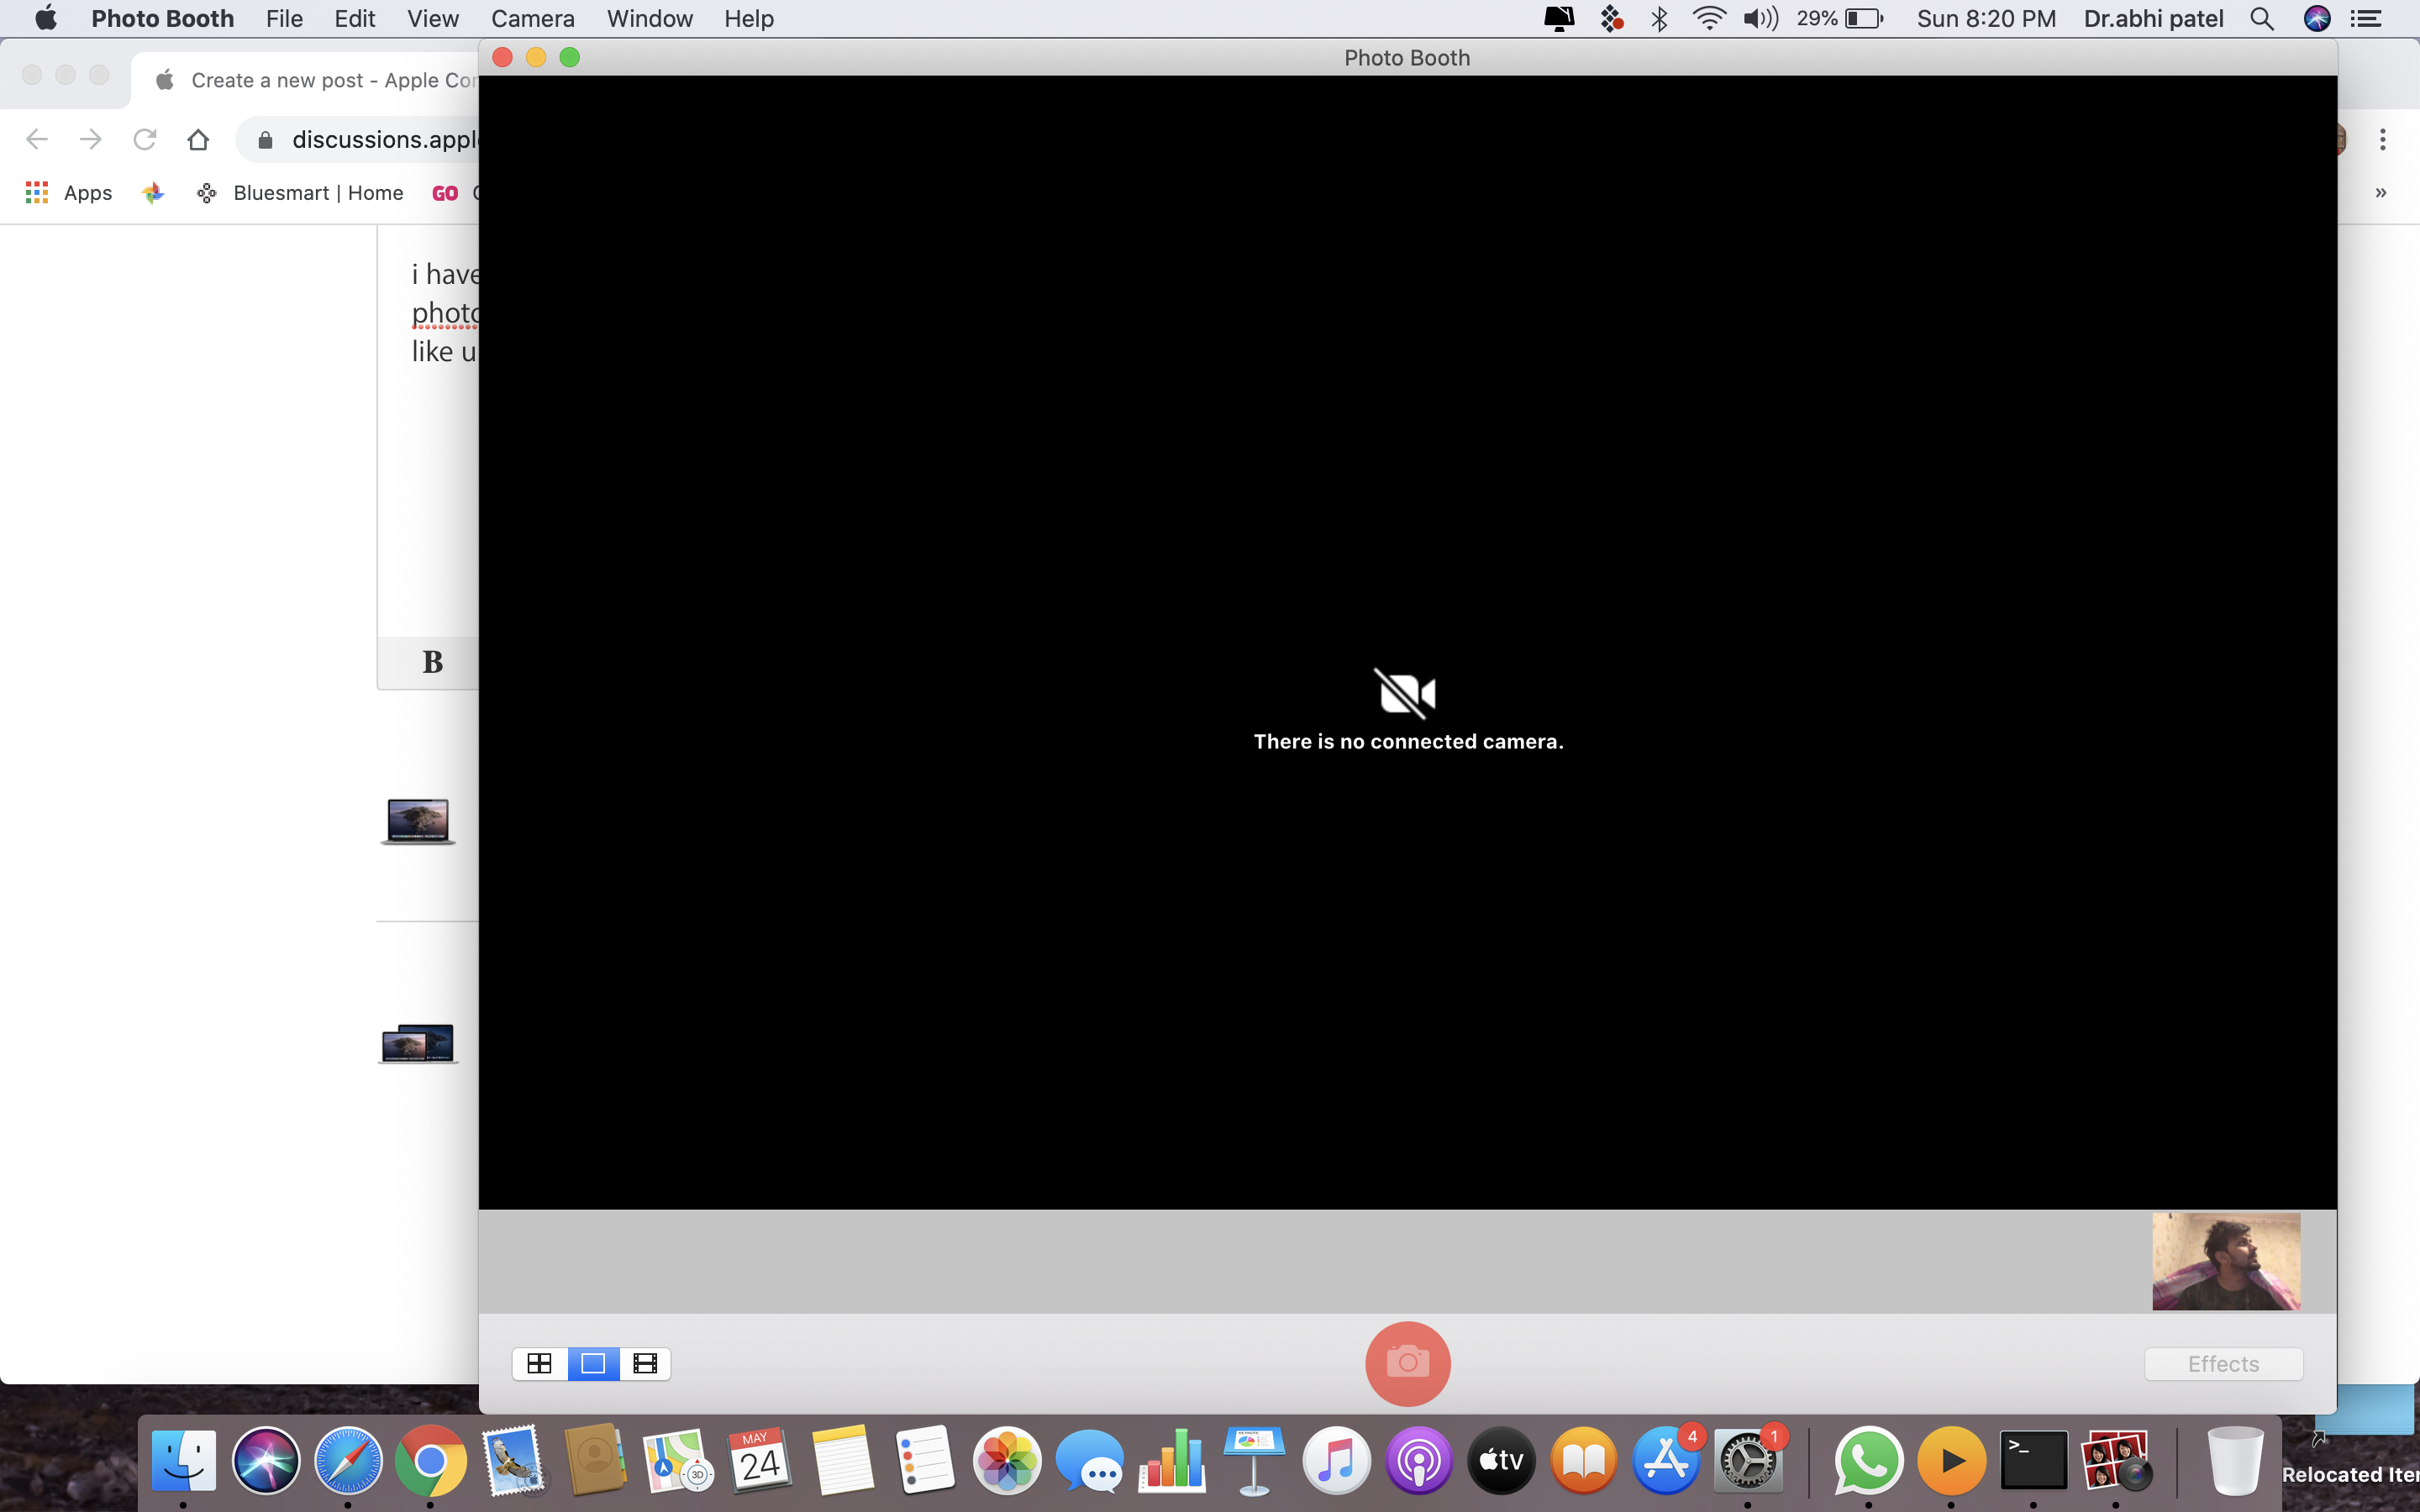Open the View menu
Viewport: 2420px width, 1512px height.
[x=432, y=19]
